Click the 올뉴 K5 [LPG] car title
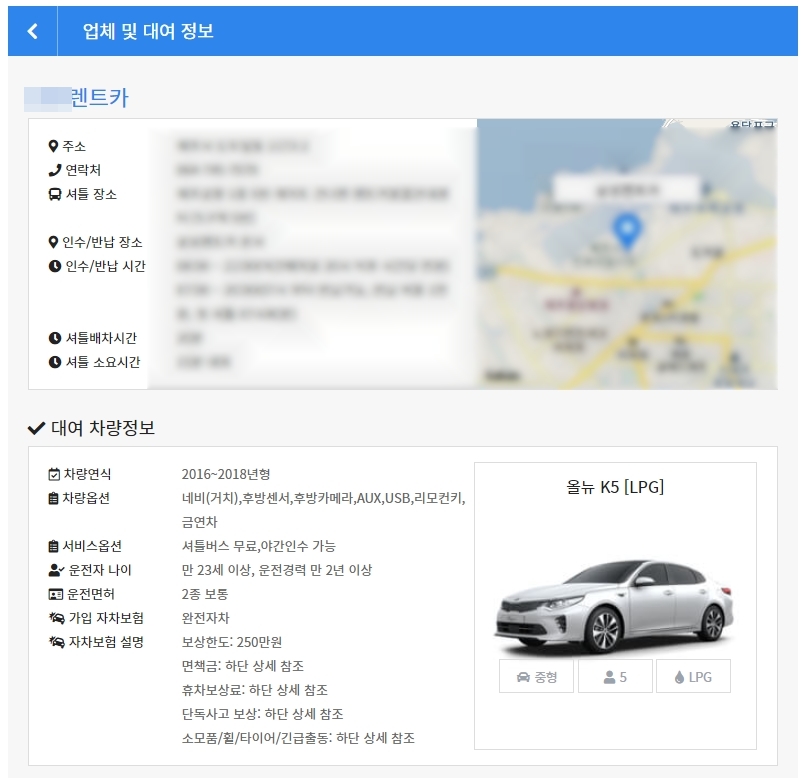The image size is (806, 778). tap(615, 487)
